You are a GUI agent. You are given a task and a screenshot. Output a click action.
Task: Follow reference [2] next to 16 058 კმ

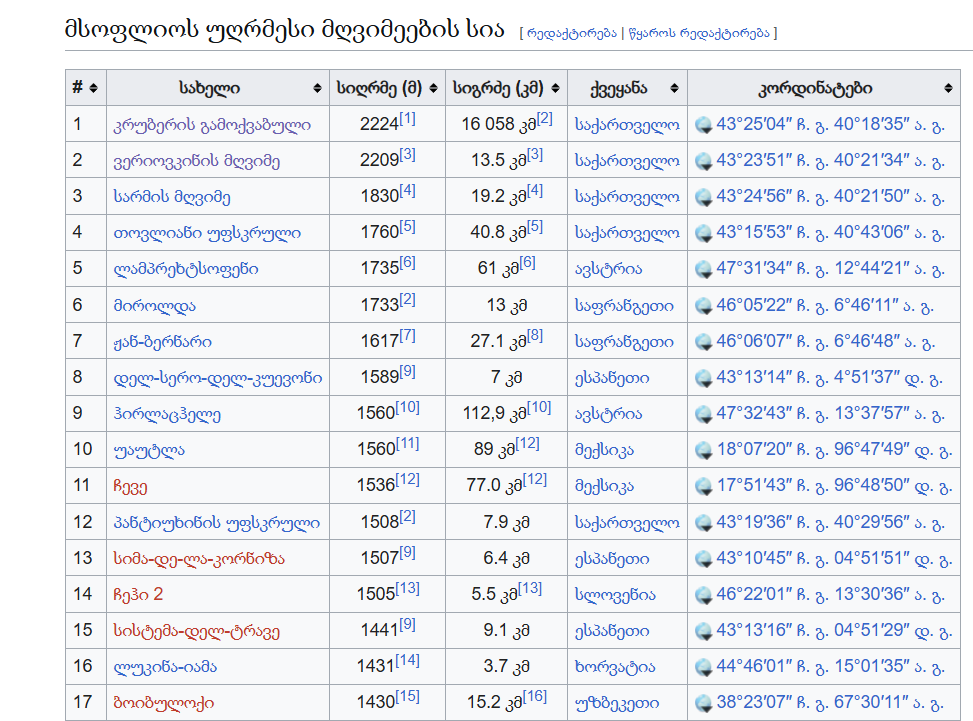[544, 119]
